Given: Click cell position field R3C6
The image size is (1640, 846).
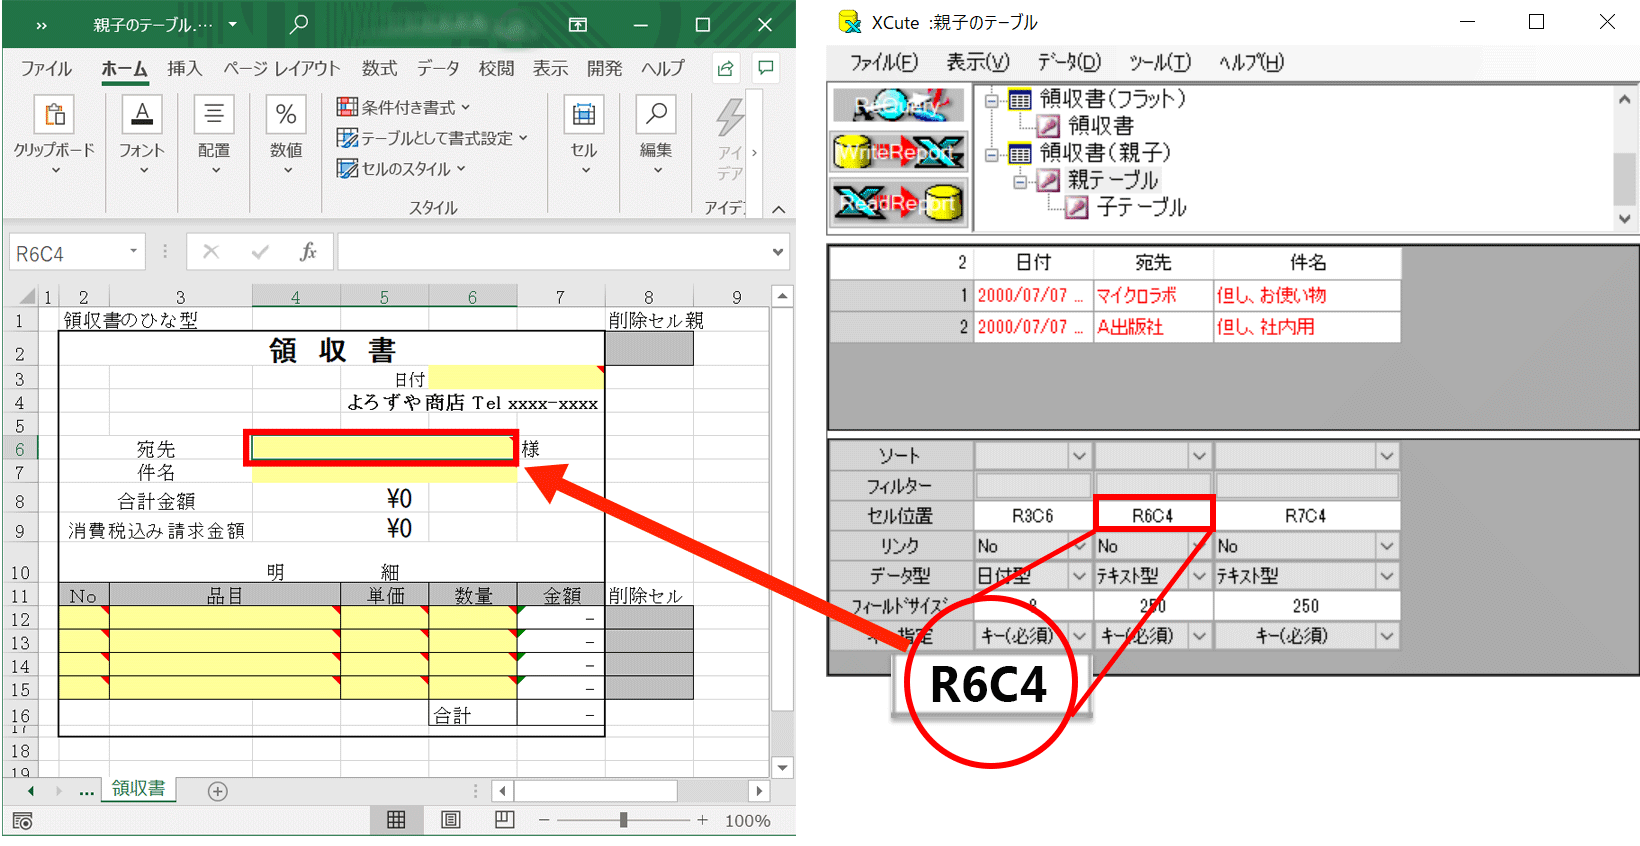Looking at the screenshot, I should tap(1033, 516).
